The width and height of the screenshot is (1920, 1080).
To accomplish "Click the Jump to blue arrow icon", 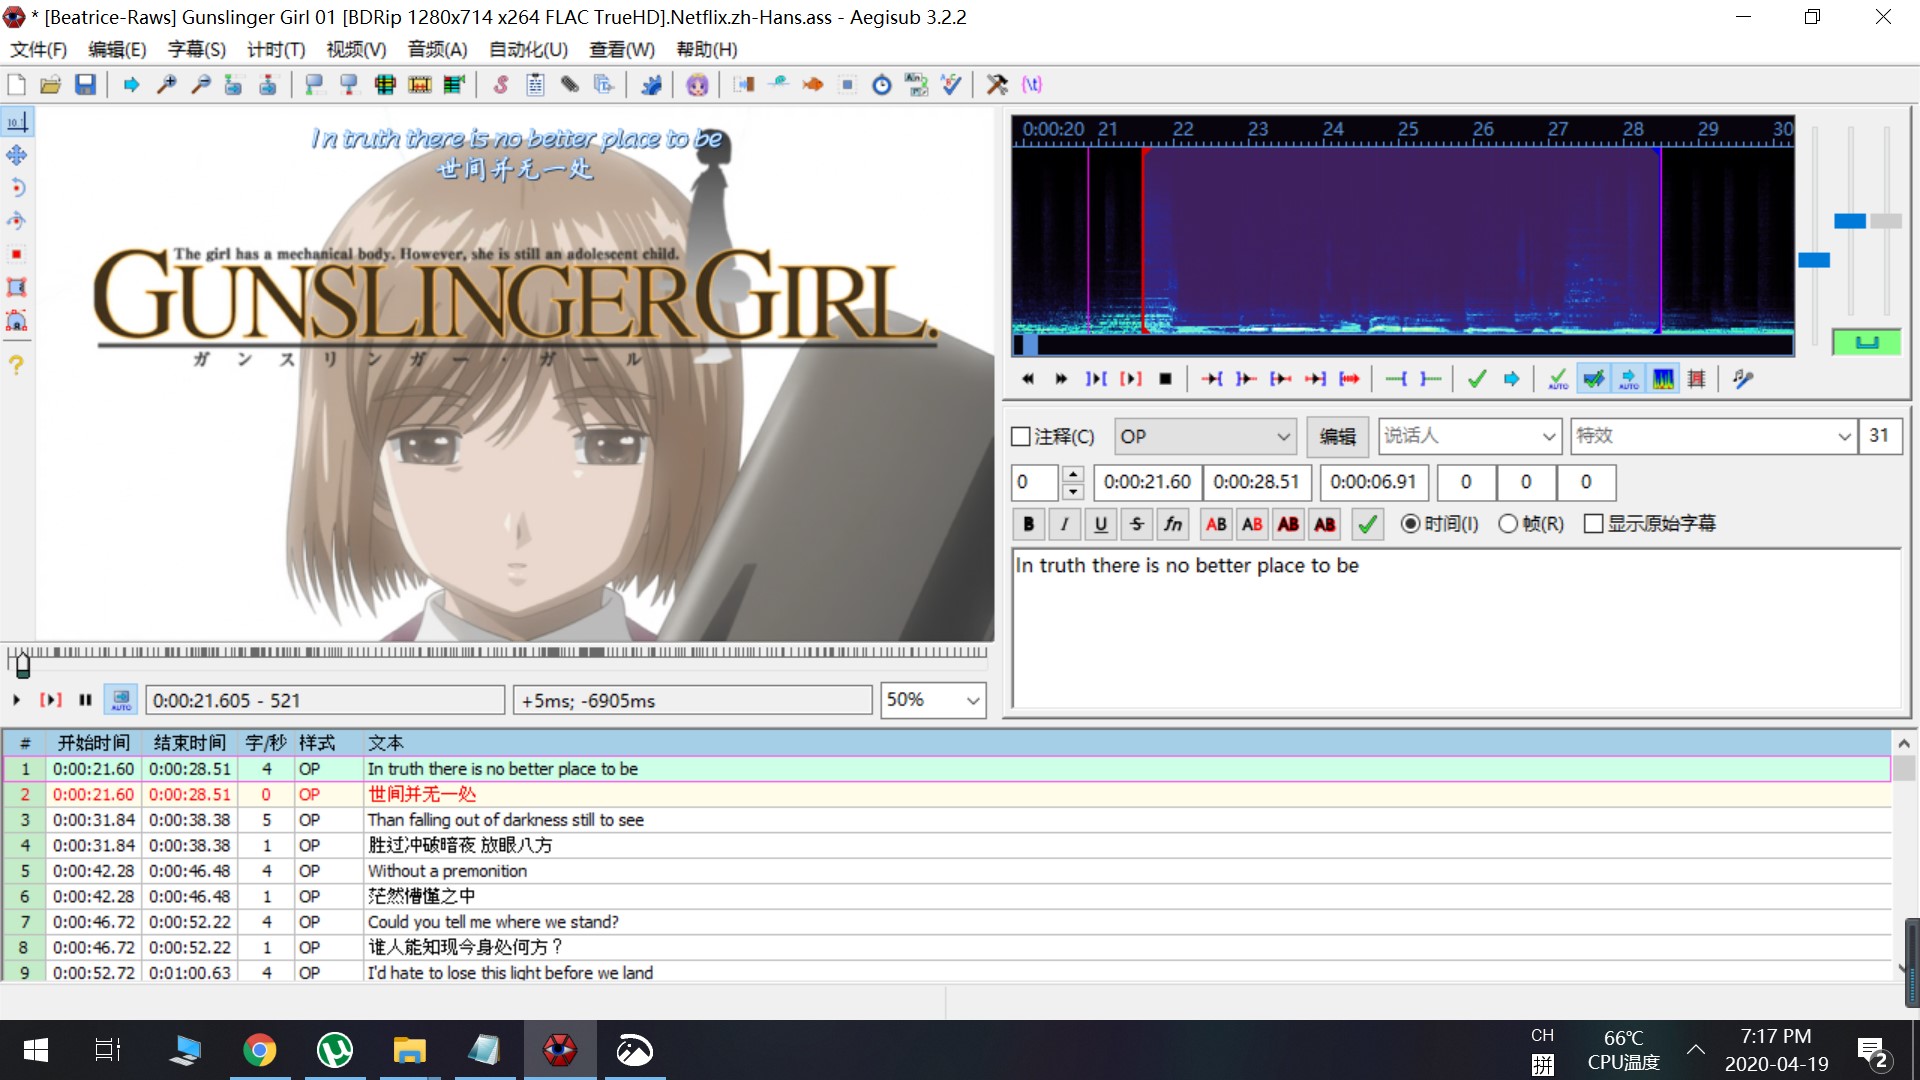I will (x=132, y=85).
